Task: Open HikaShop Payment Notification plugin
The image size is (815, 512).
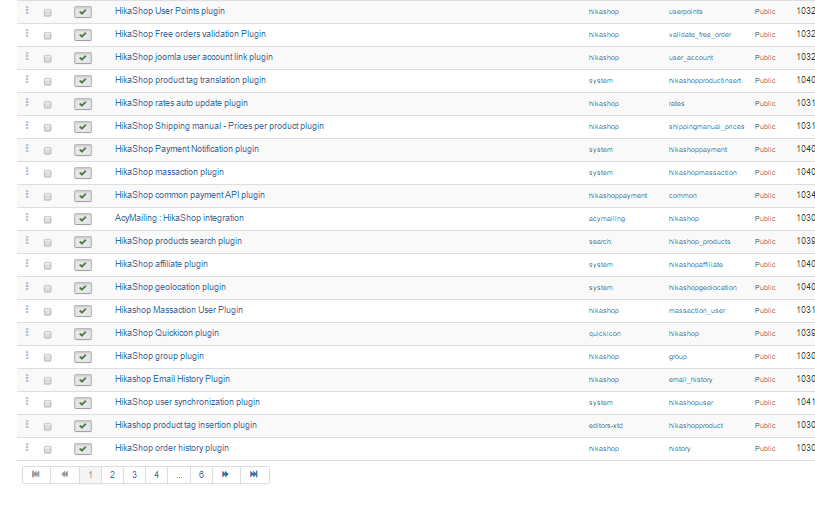Action: [186, 149]
